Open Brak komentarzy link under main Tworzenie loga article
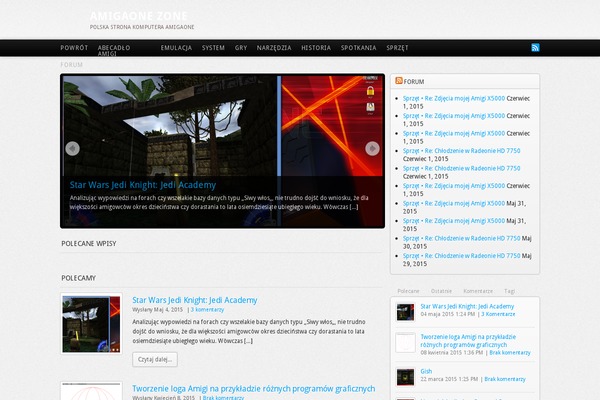600x400 pixels. (223, 398)
